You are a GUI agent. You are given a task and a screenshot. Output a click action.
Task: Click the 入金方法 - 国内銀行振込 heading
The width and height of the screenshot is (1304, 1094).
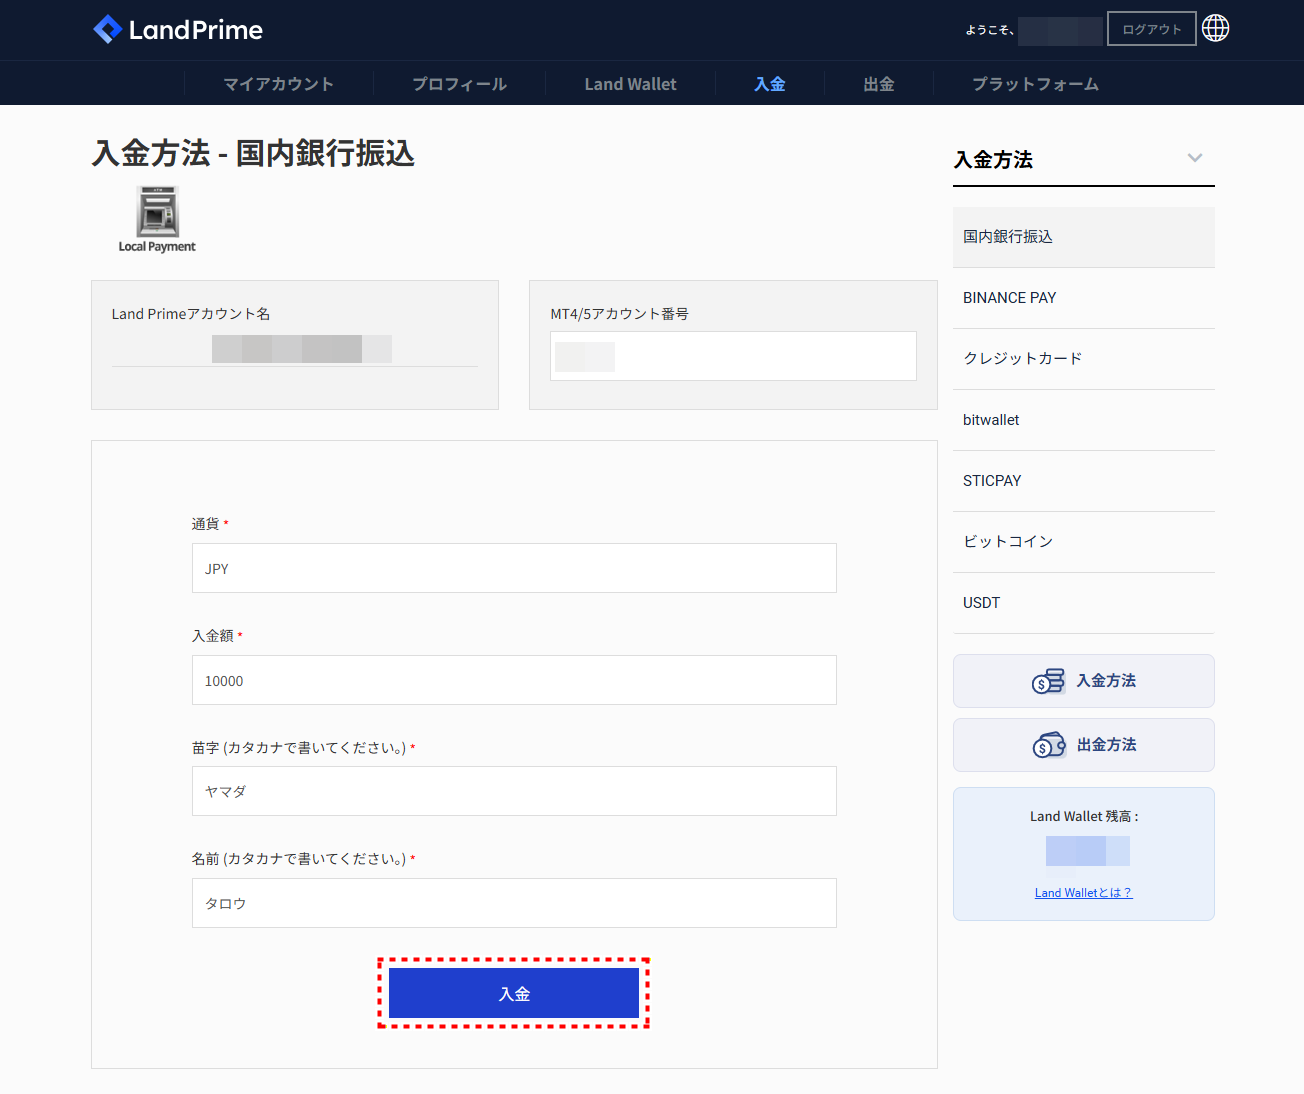pos(253,153)
